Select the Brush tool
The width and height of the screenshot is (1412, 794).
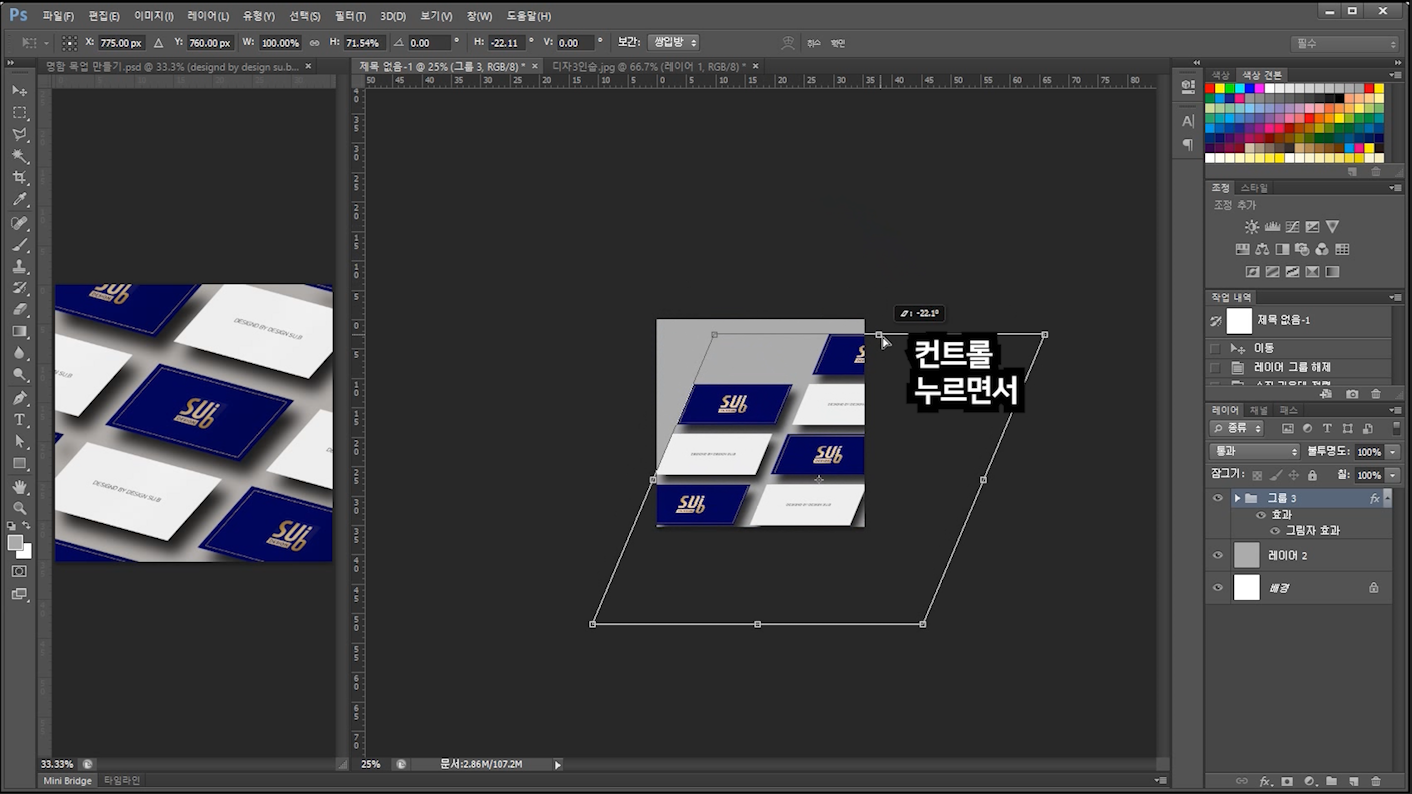tap(20, 245)
